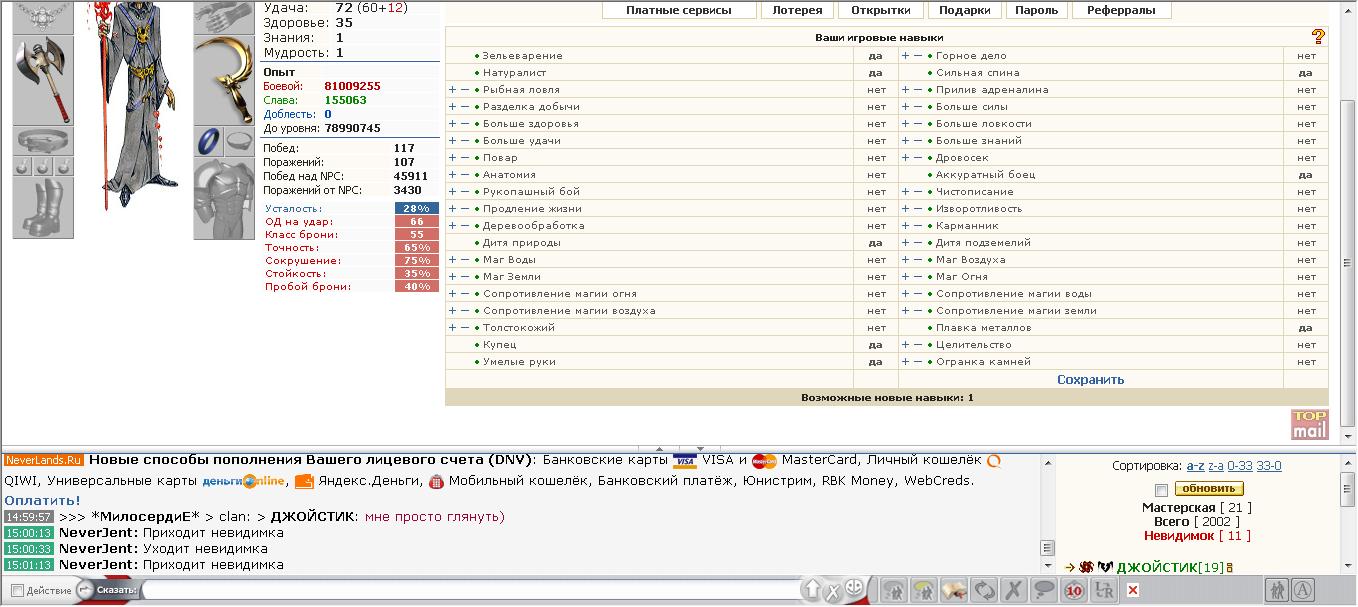
Task: Click the small red X icon
Action: (x=1132, y=591)
